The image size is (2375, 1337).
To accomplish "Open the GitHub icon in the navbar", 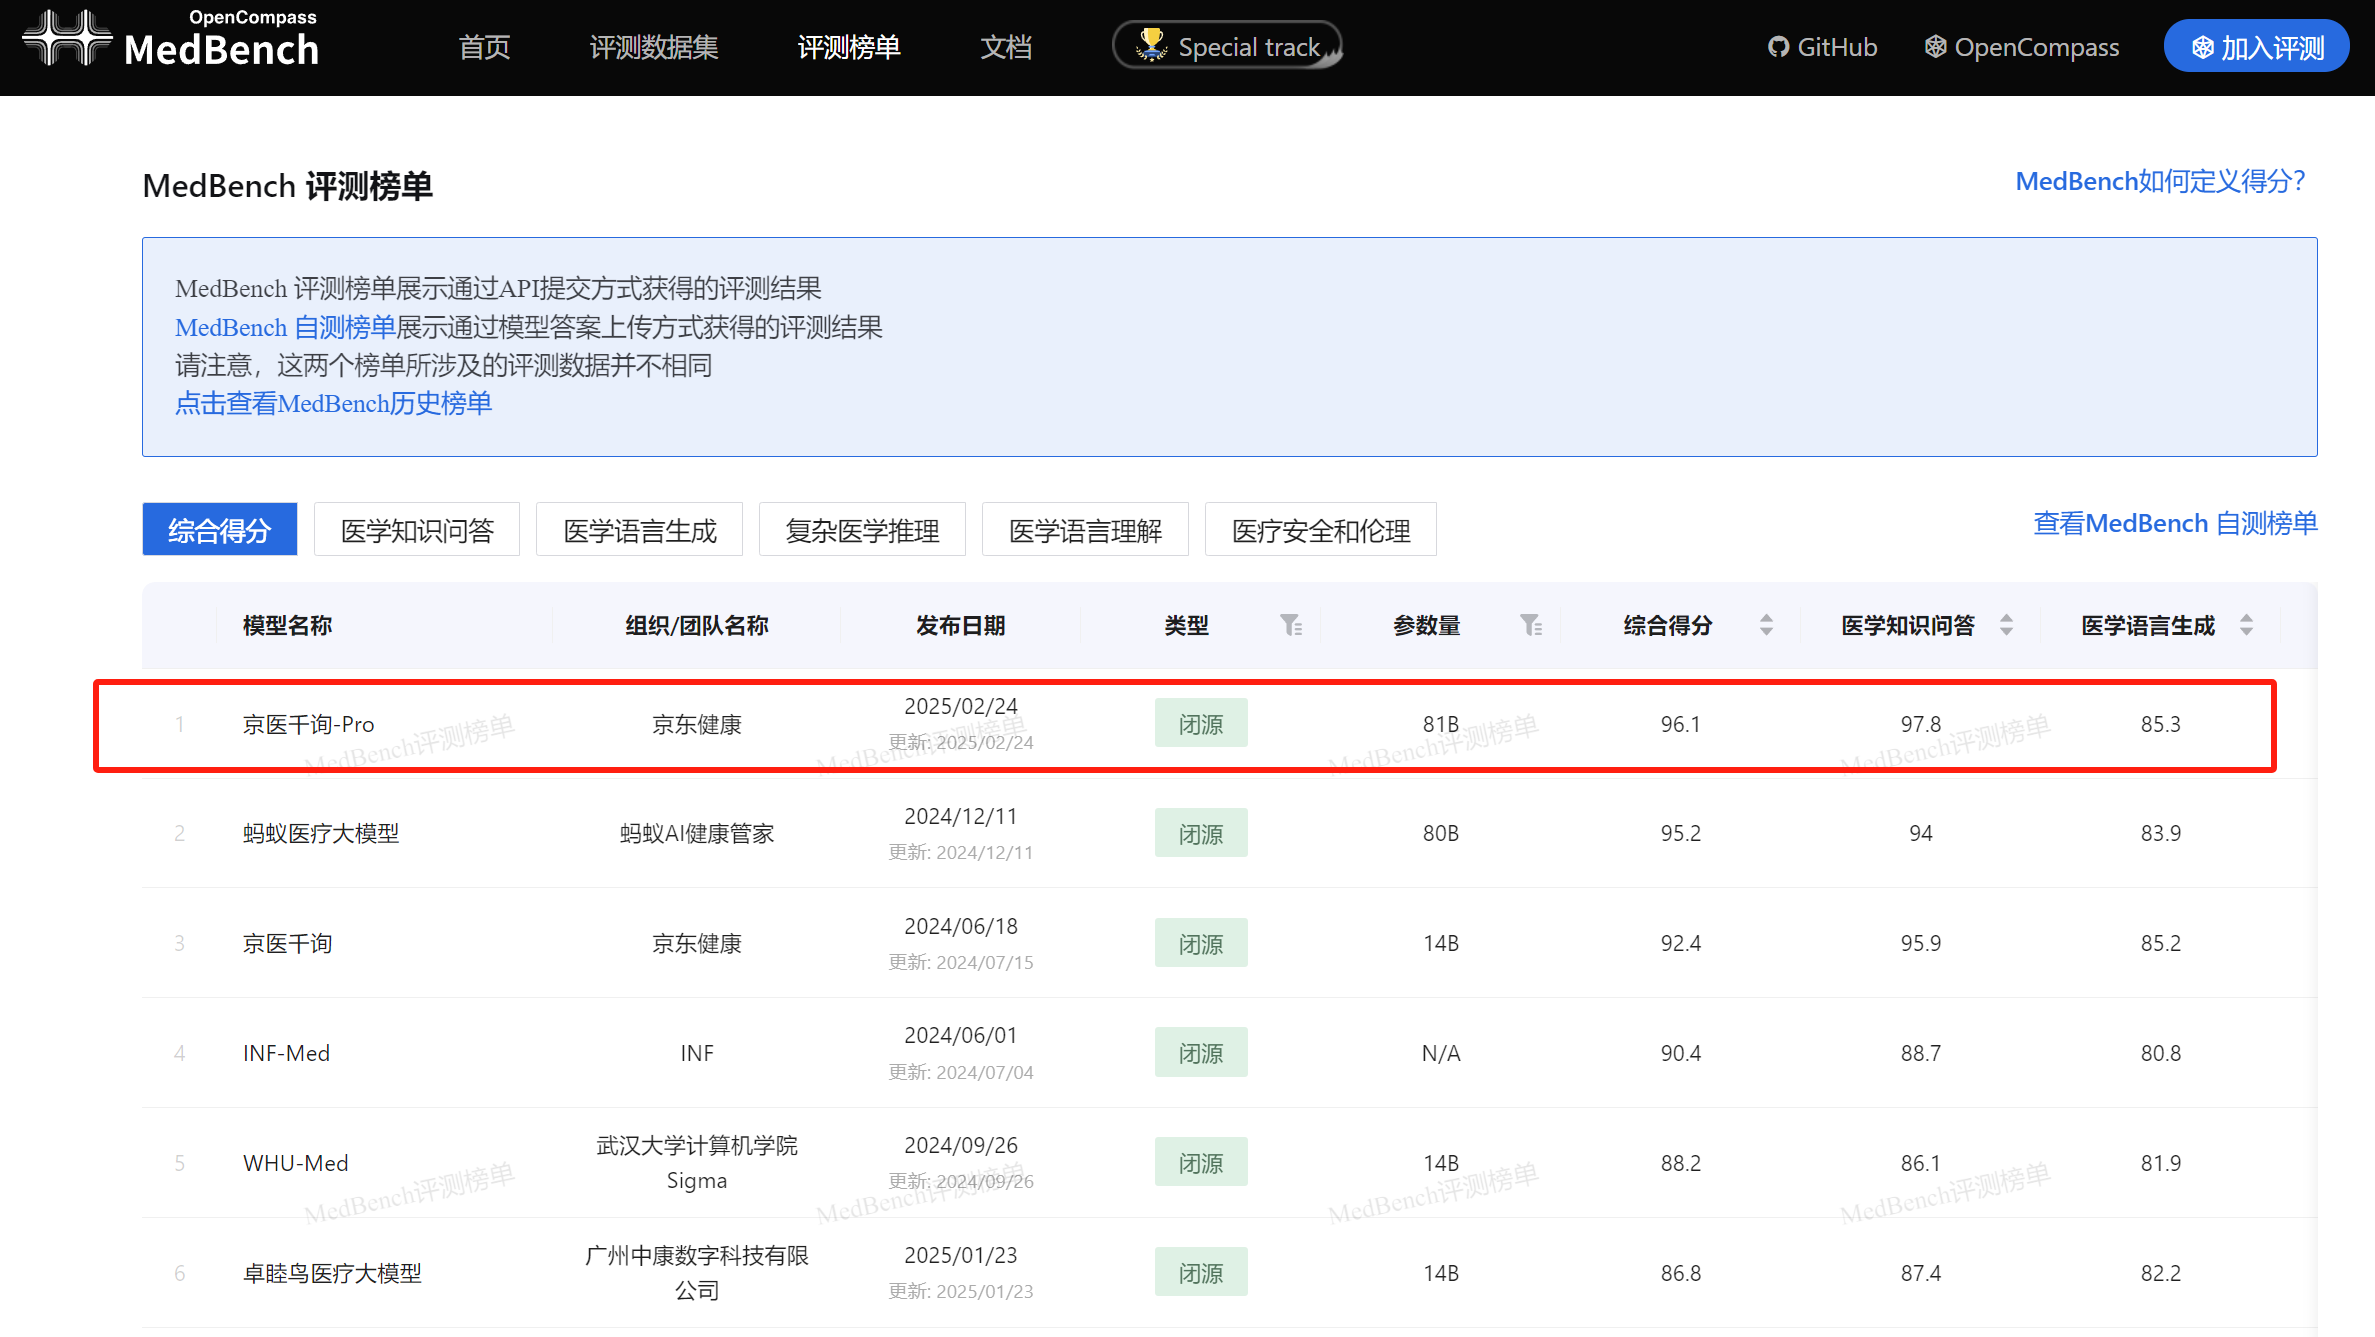I will [1779, 46].
